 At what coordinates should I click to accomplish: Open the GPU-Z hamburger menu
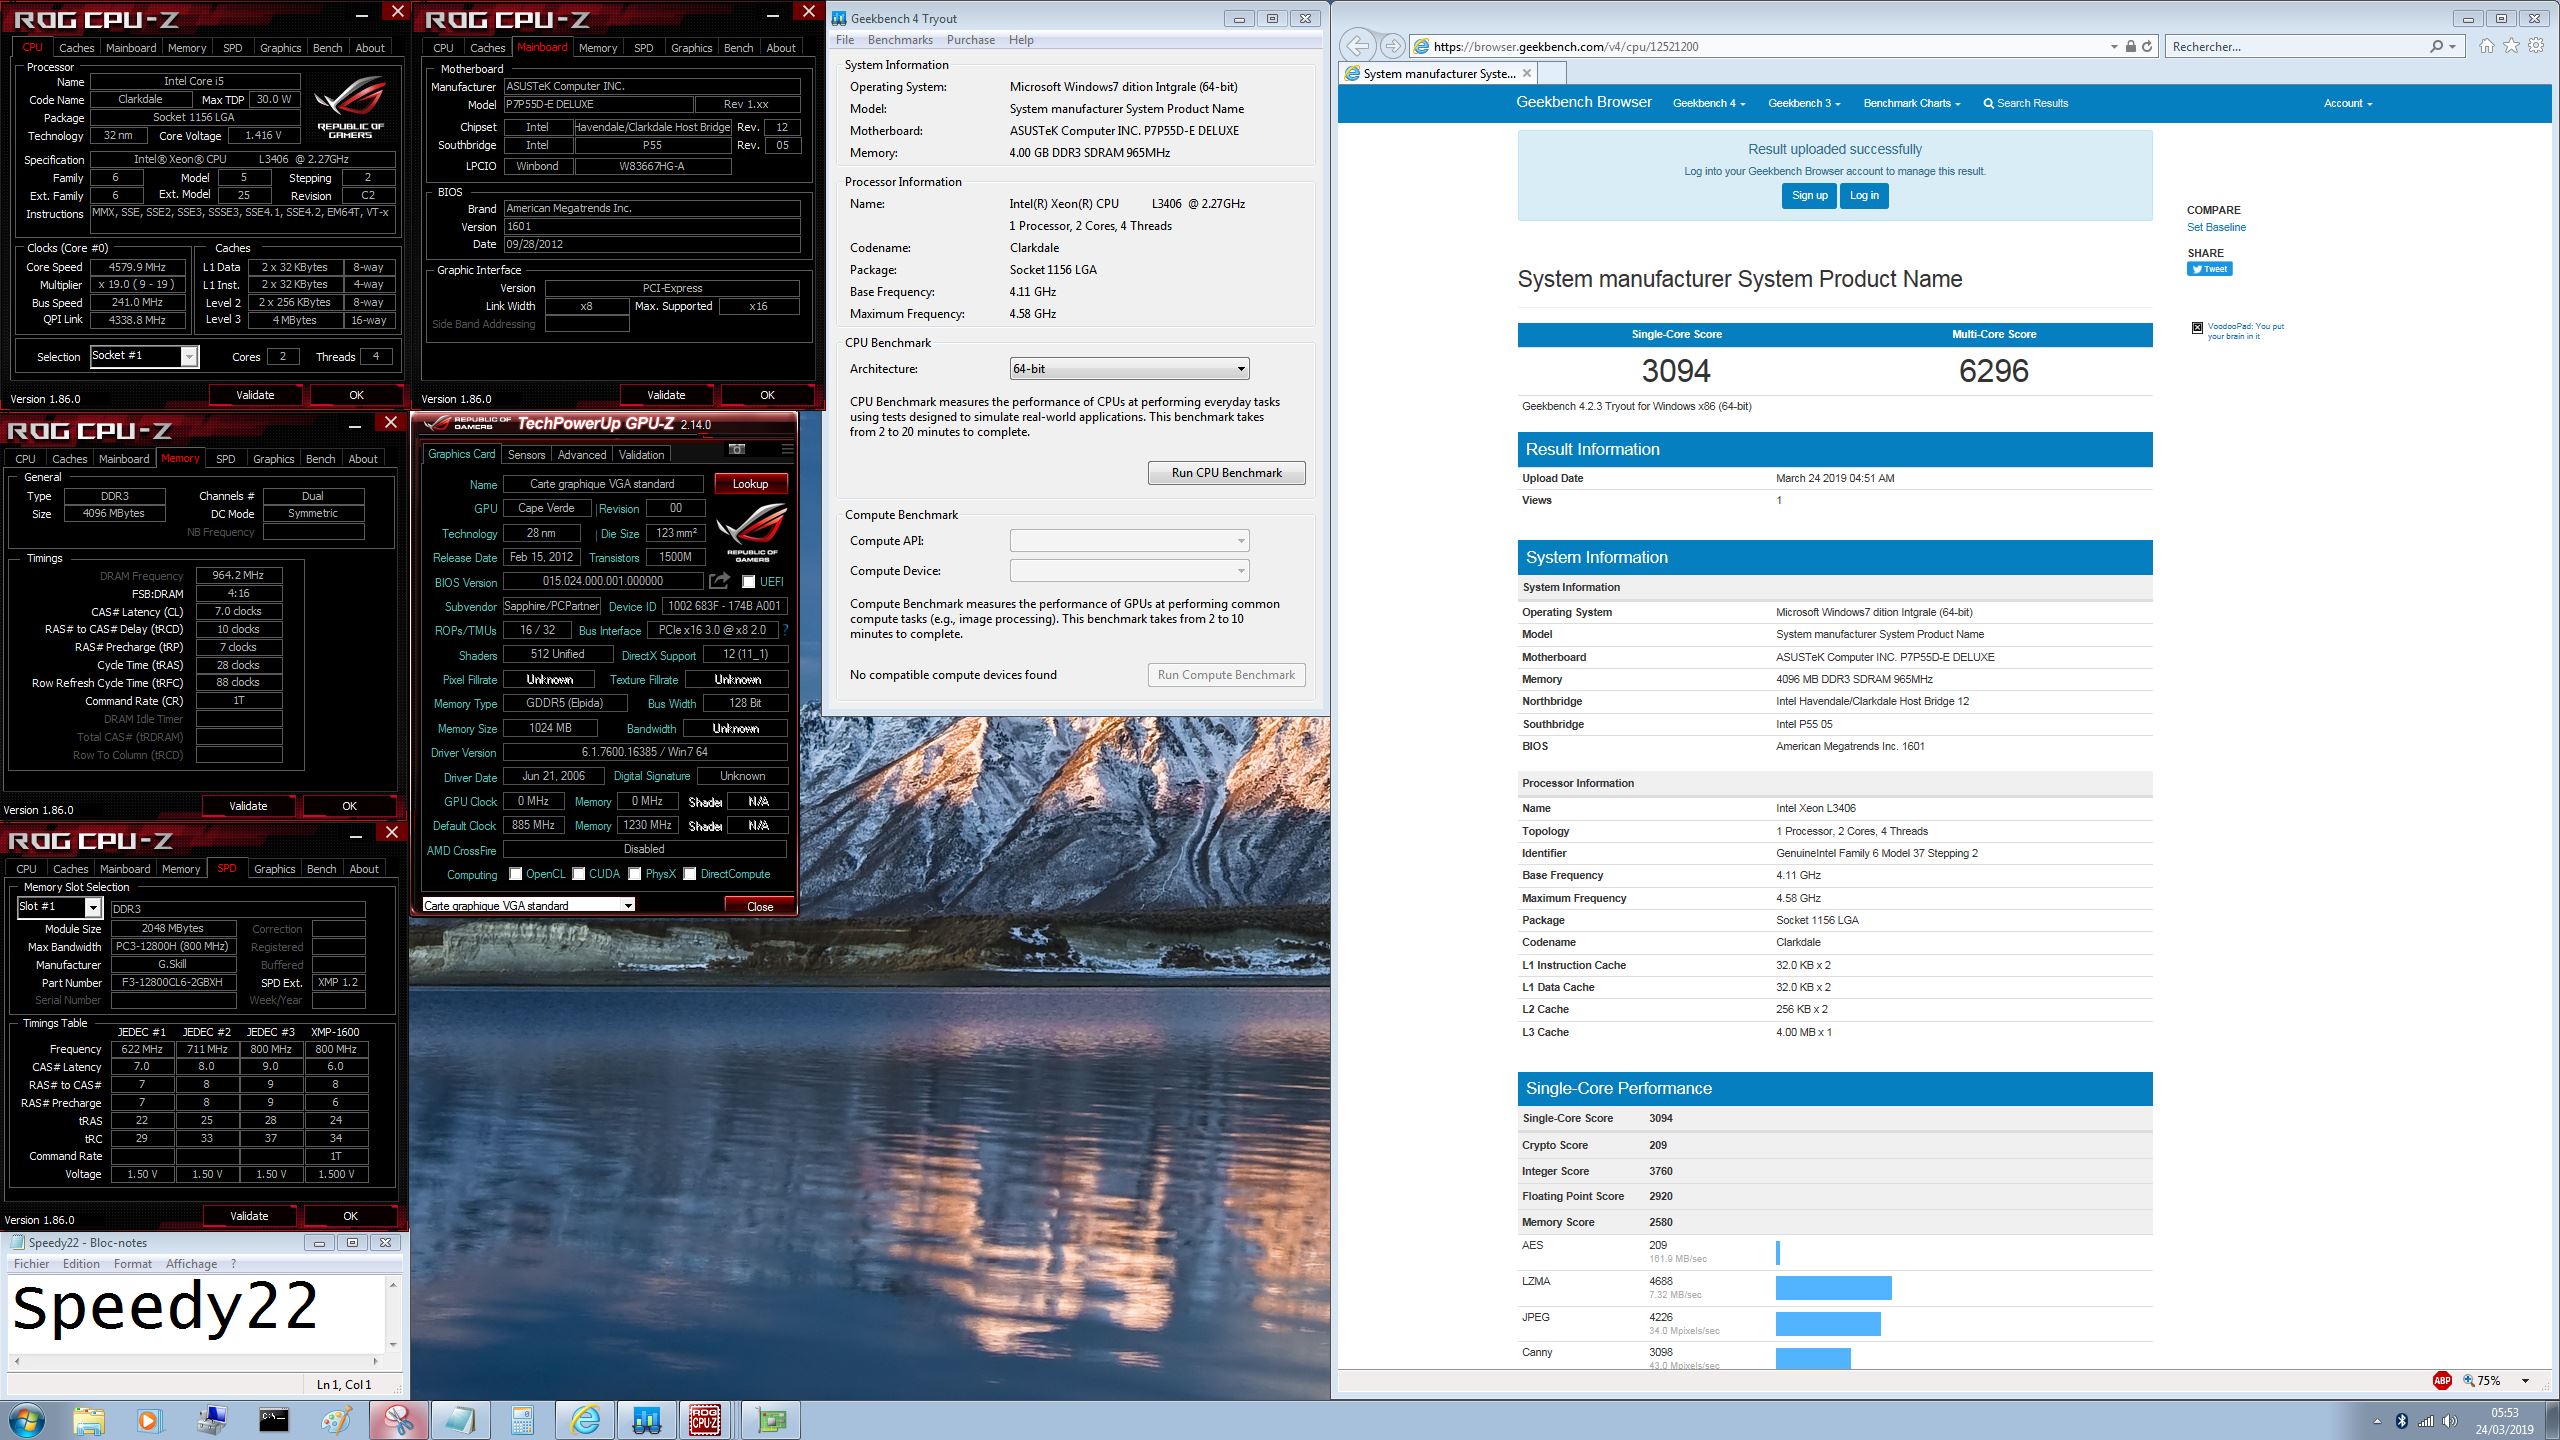click(787, 449)
